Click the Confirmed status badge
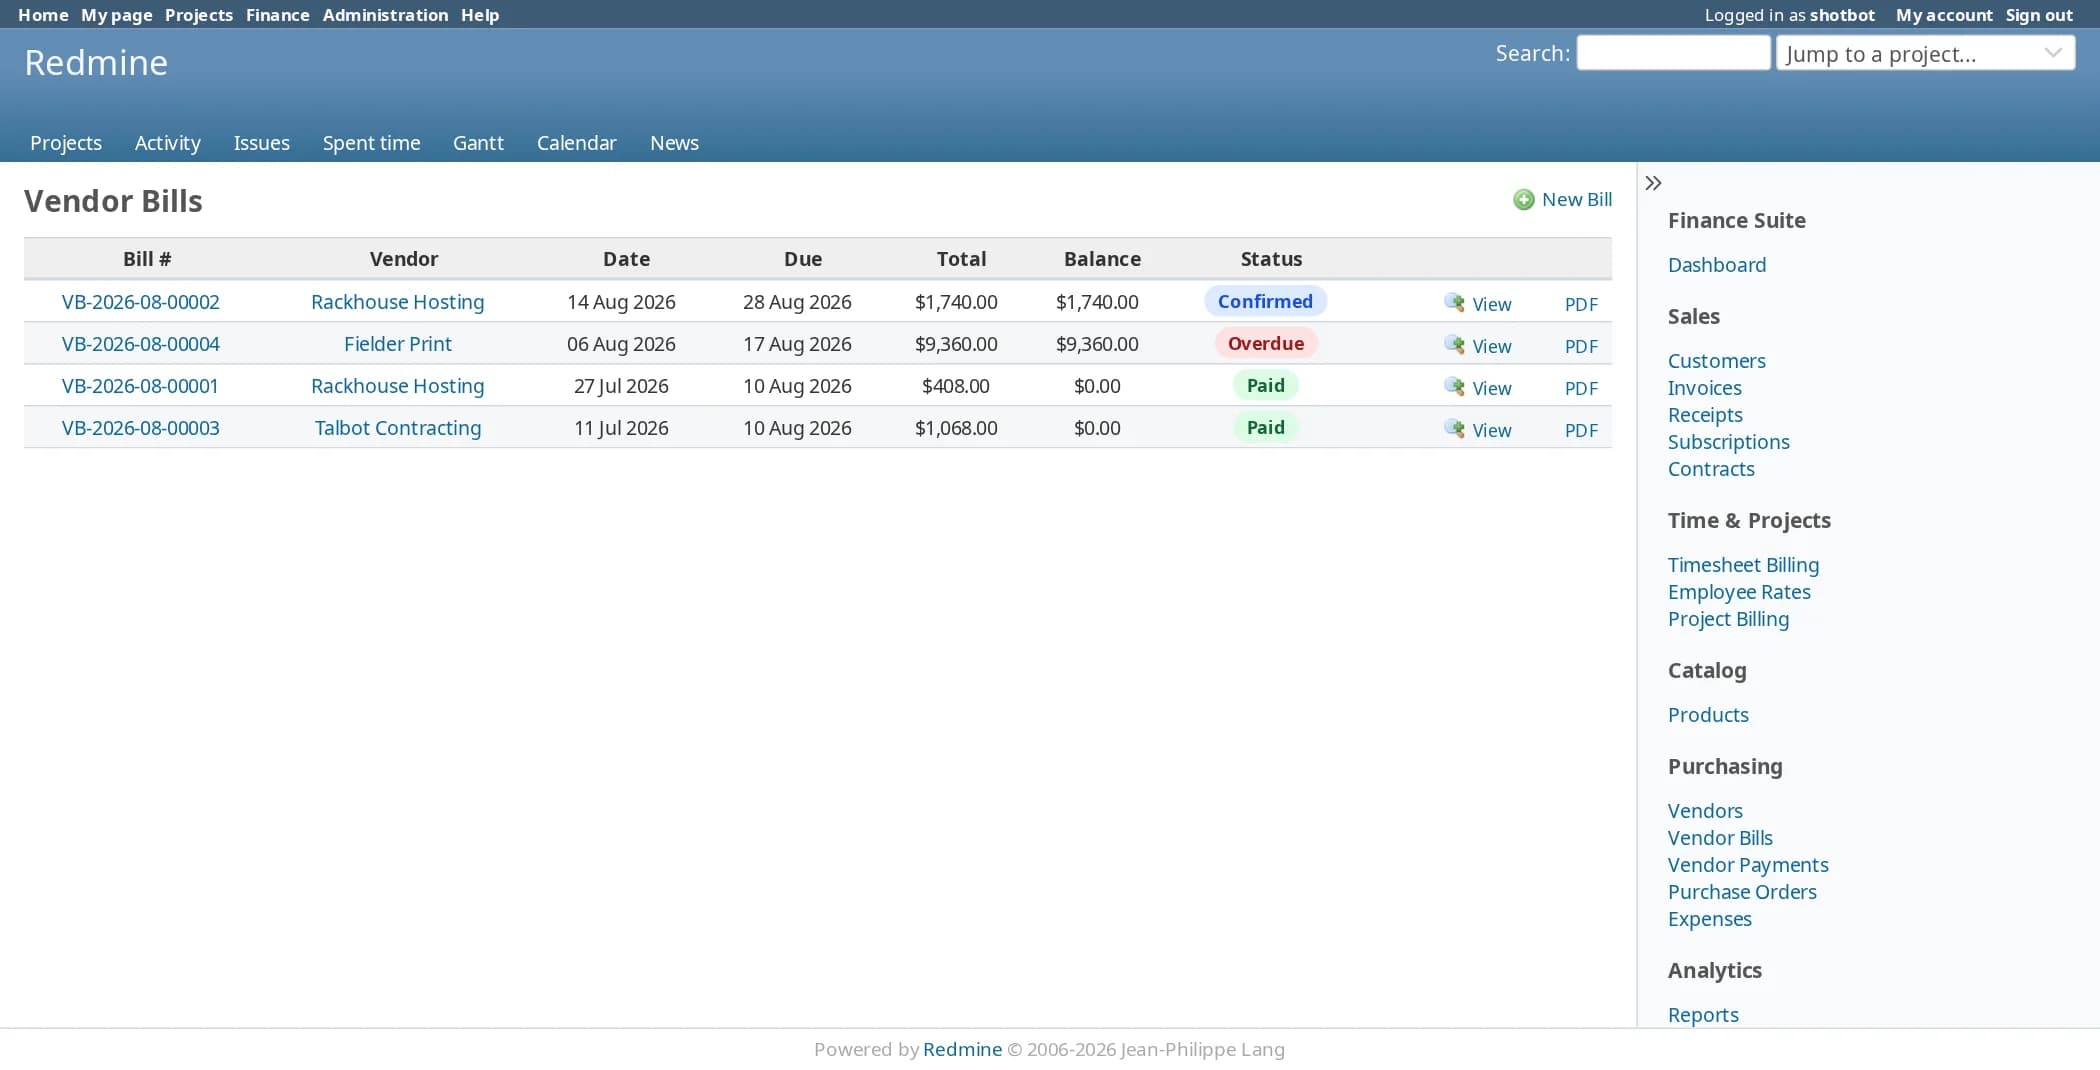This screenshot has height=1070, width=2100. tap(1266, 302)
